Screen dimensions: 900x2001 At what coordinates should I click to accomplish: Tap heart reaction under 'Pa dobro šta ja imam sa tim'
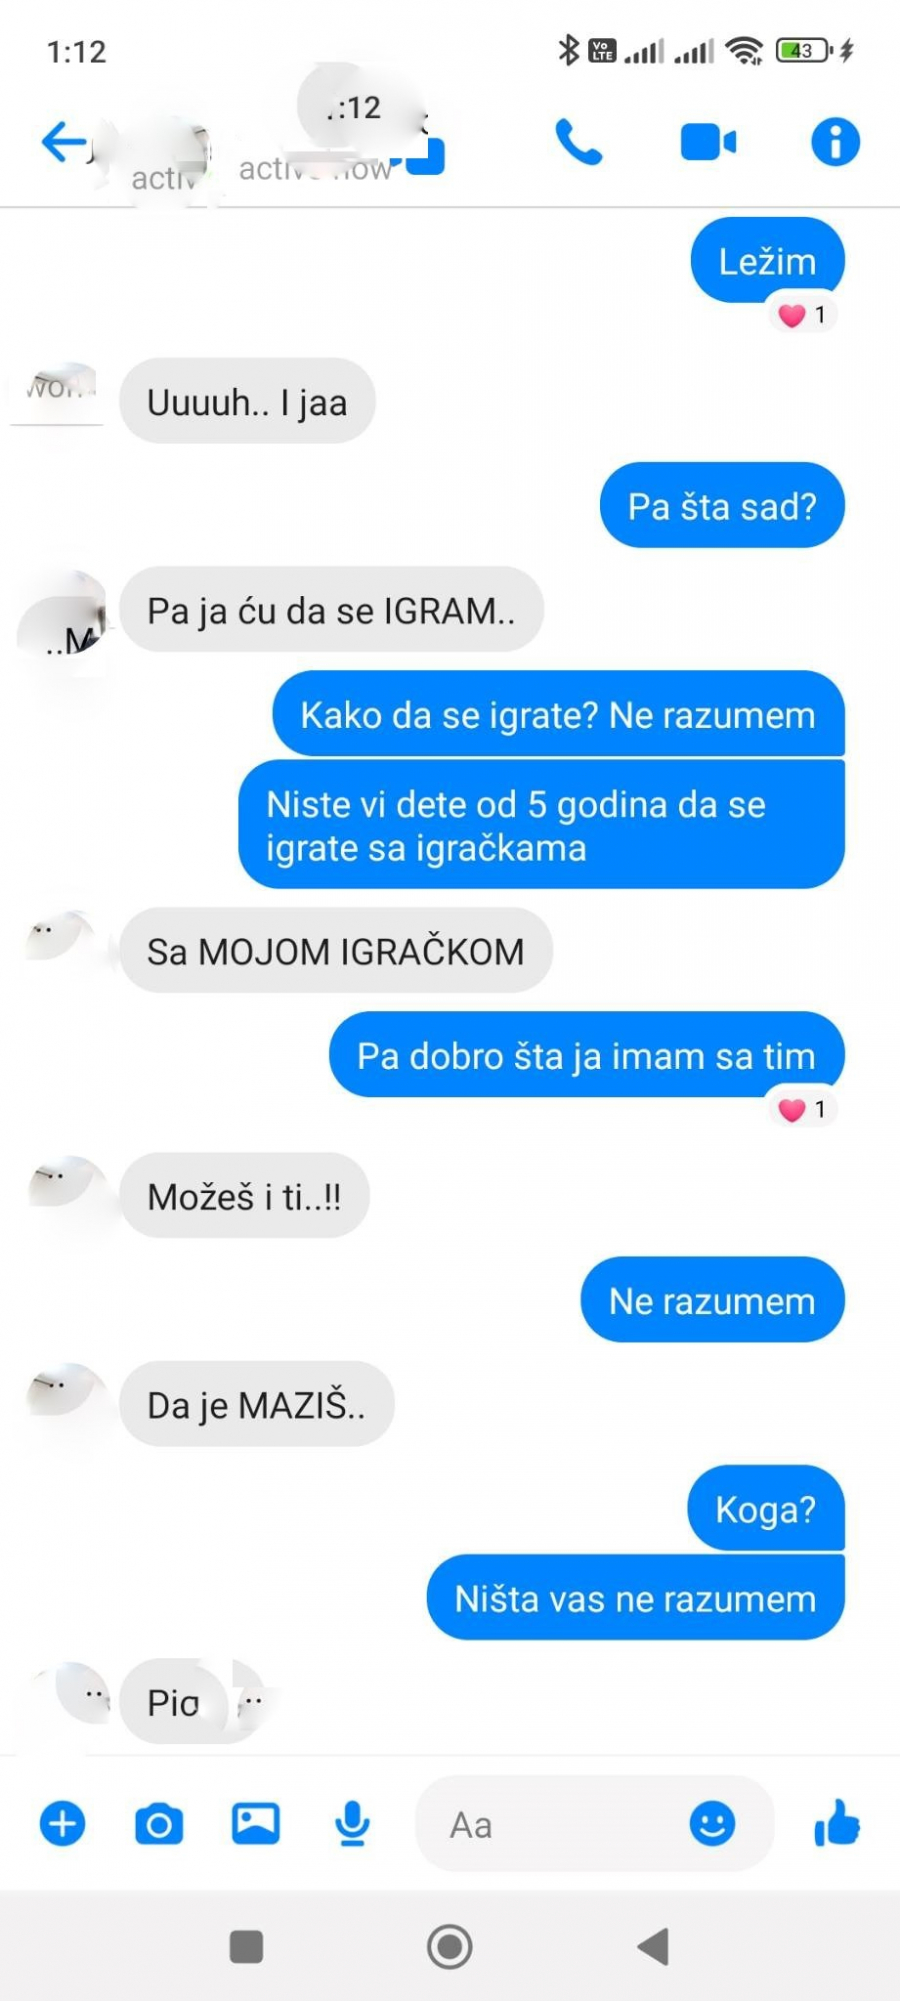(802, 1109)
